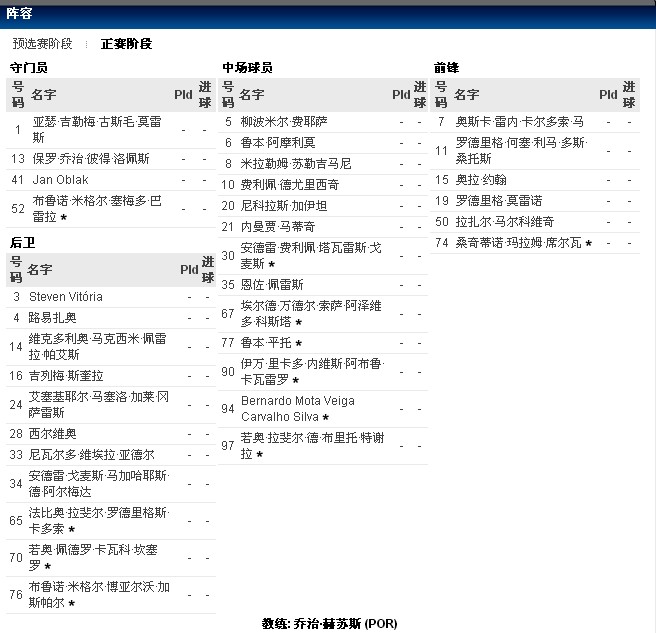The width and height of the screenshot is (656, 633).
Task: Click midfielder 鲁本·阿摩利莫
Action: tap(277, 142)
